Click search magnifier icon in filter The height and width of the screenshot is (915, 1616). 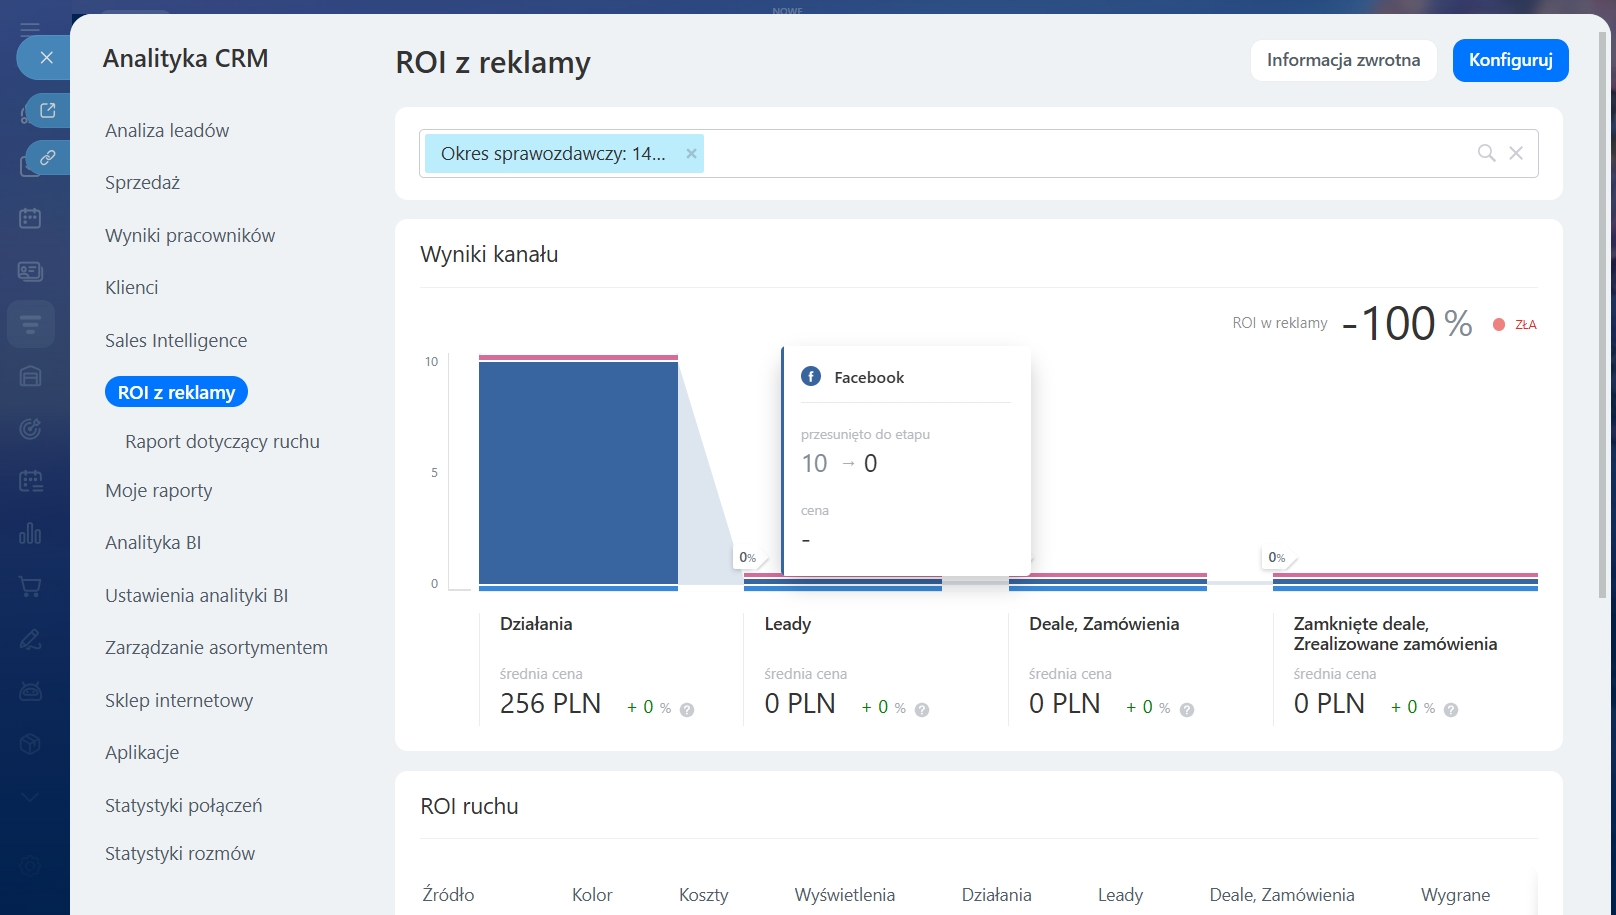tap(1486, 153)
